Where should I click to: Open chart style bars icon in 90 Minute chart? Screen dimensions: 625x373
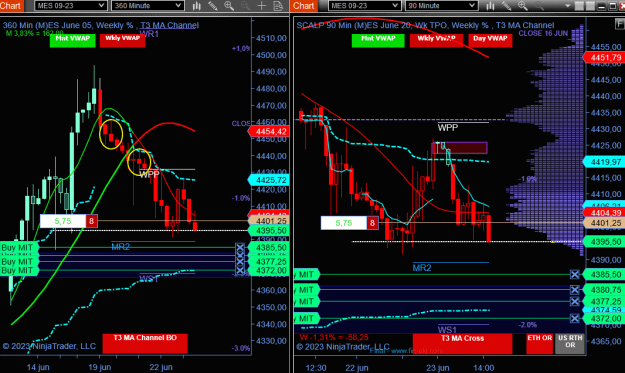(x=490, y=6)
